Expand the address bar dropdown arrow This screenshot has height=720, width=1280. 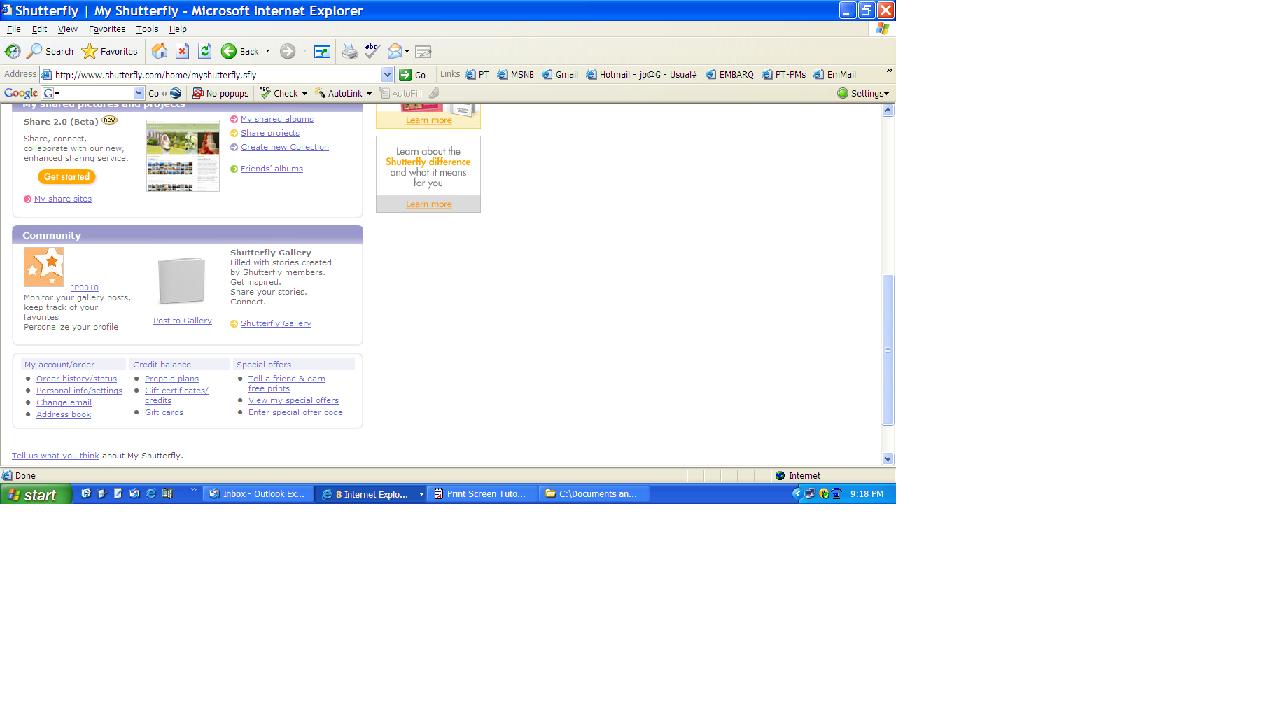[387, 74]
